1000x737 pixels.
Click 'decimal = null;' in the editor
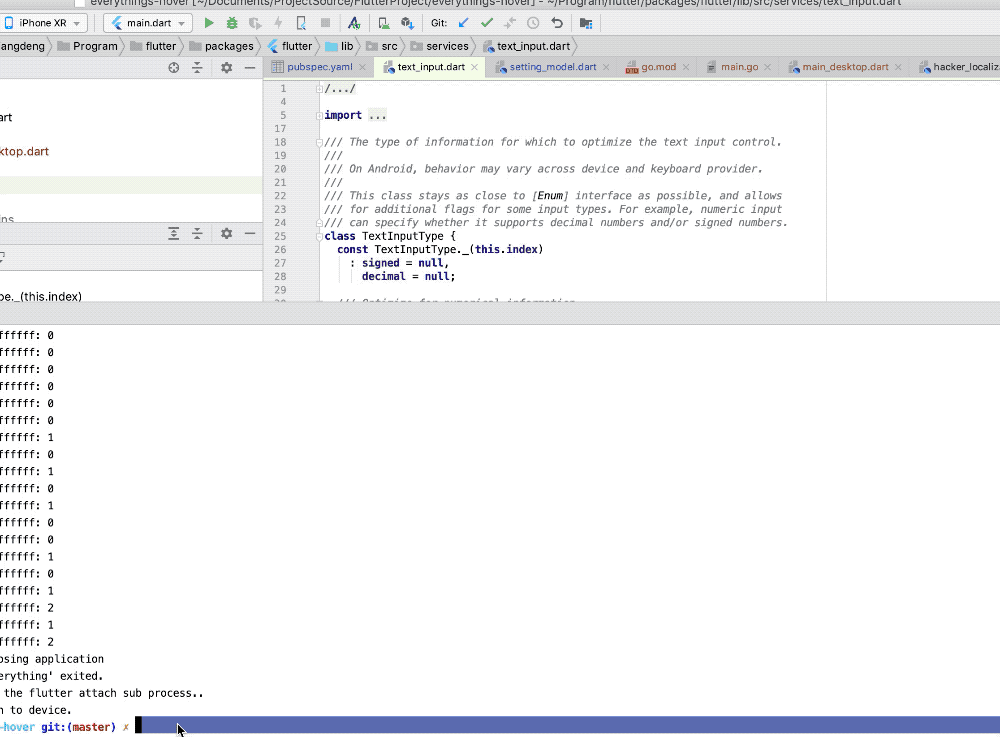point(408,277)
